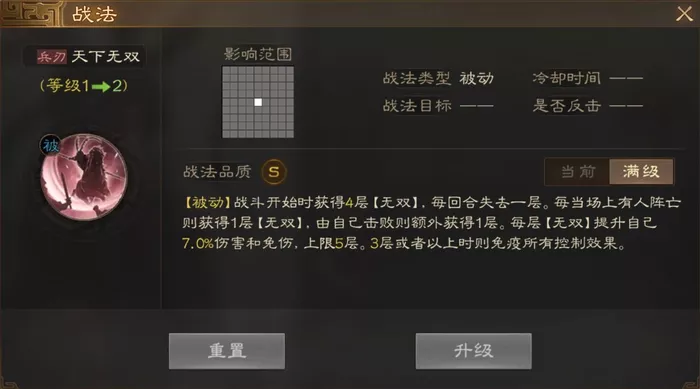Click the 重置 reset button

pos(227,351)
